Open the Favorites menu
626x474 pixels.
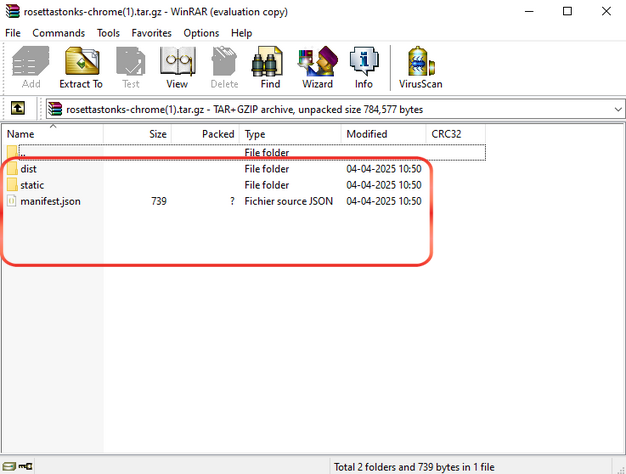(152, 33)
